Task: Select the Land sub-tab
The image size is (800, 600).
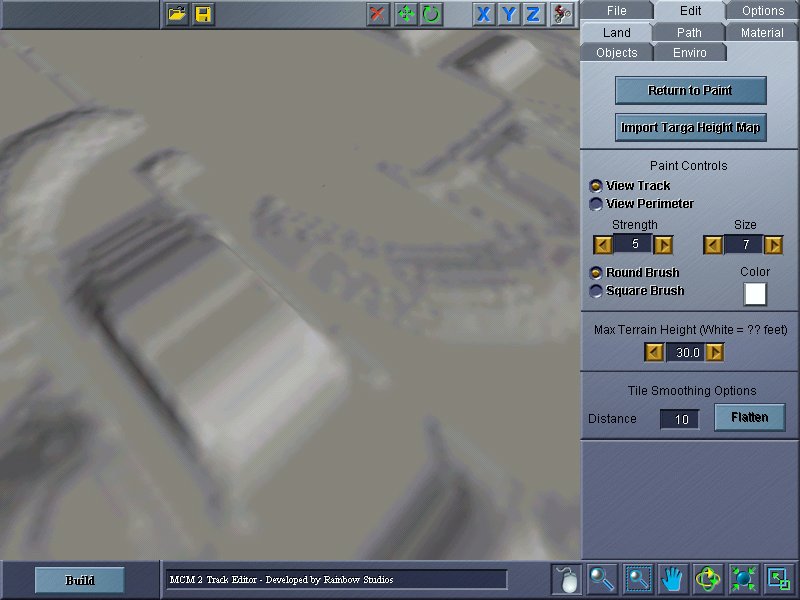Action: click(x=616, y=33)
